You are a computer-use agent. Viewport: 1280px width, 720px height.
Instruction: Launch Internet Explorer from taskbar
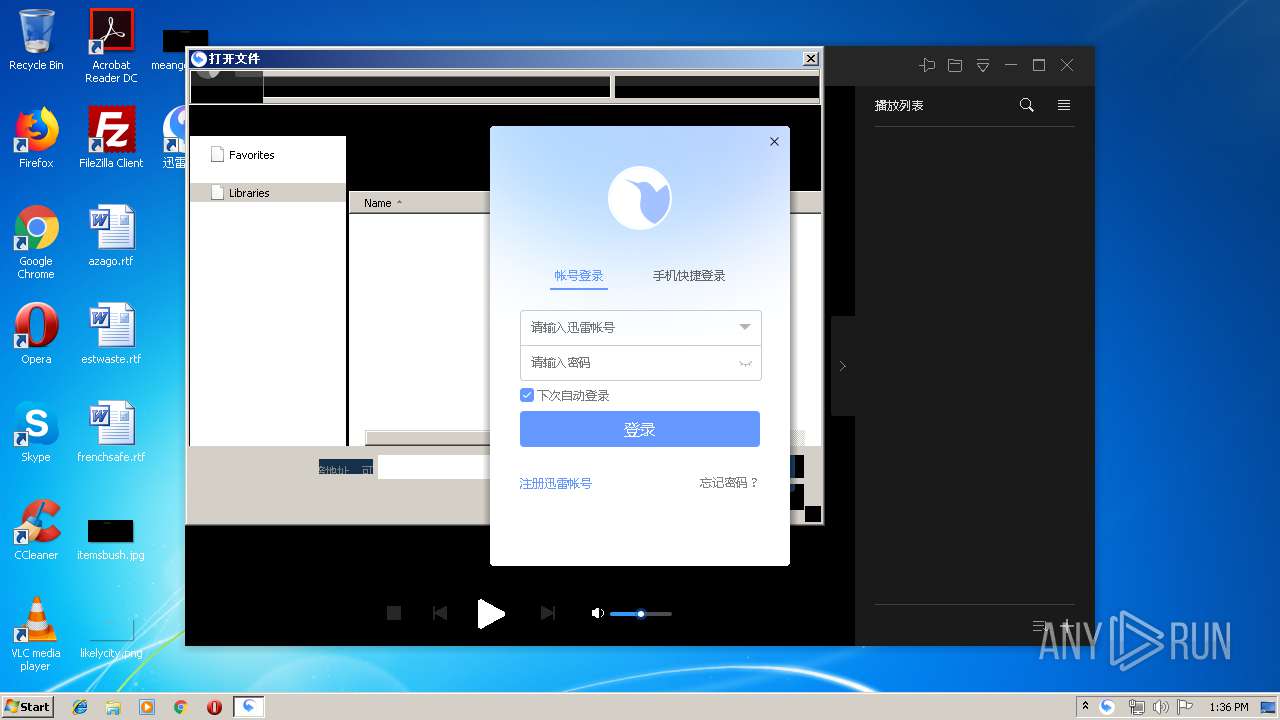(x=80, y=707)
